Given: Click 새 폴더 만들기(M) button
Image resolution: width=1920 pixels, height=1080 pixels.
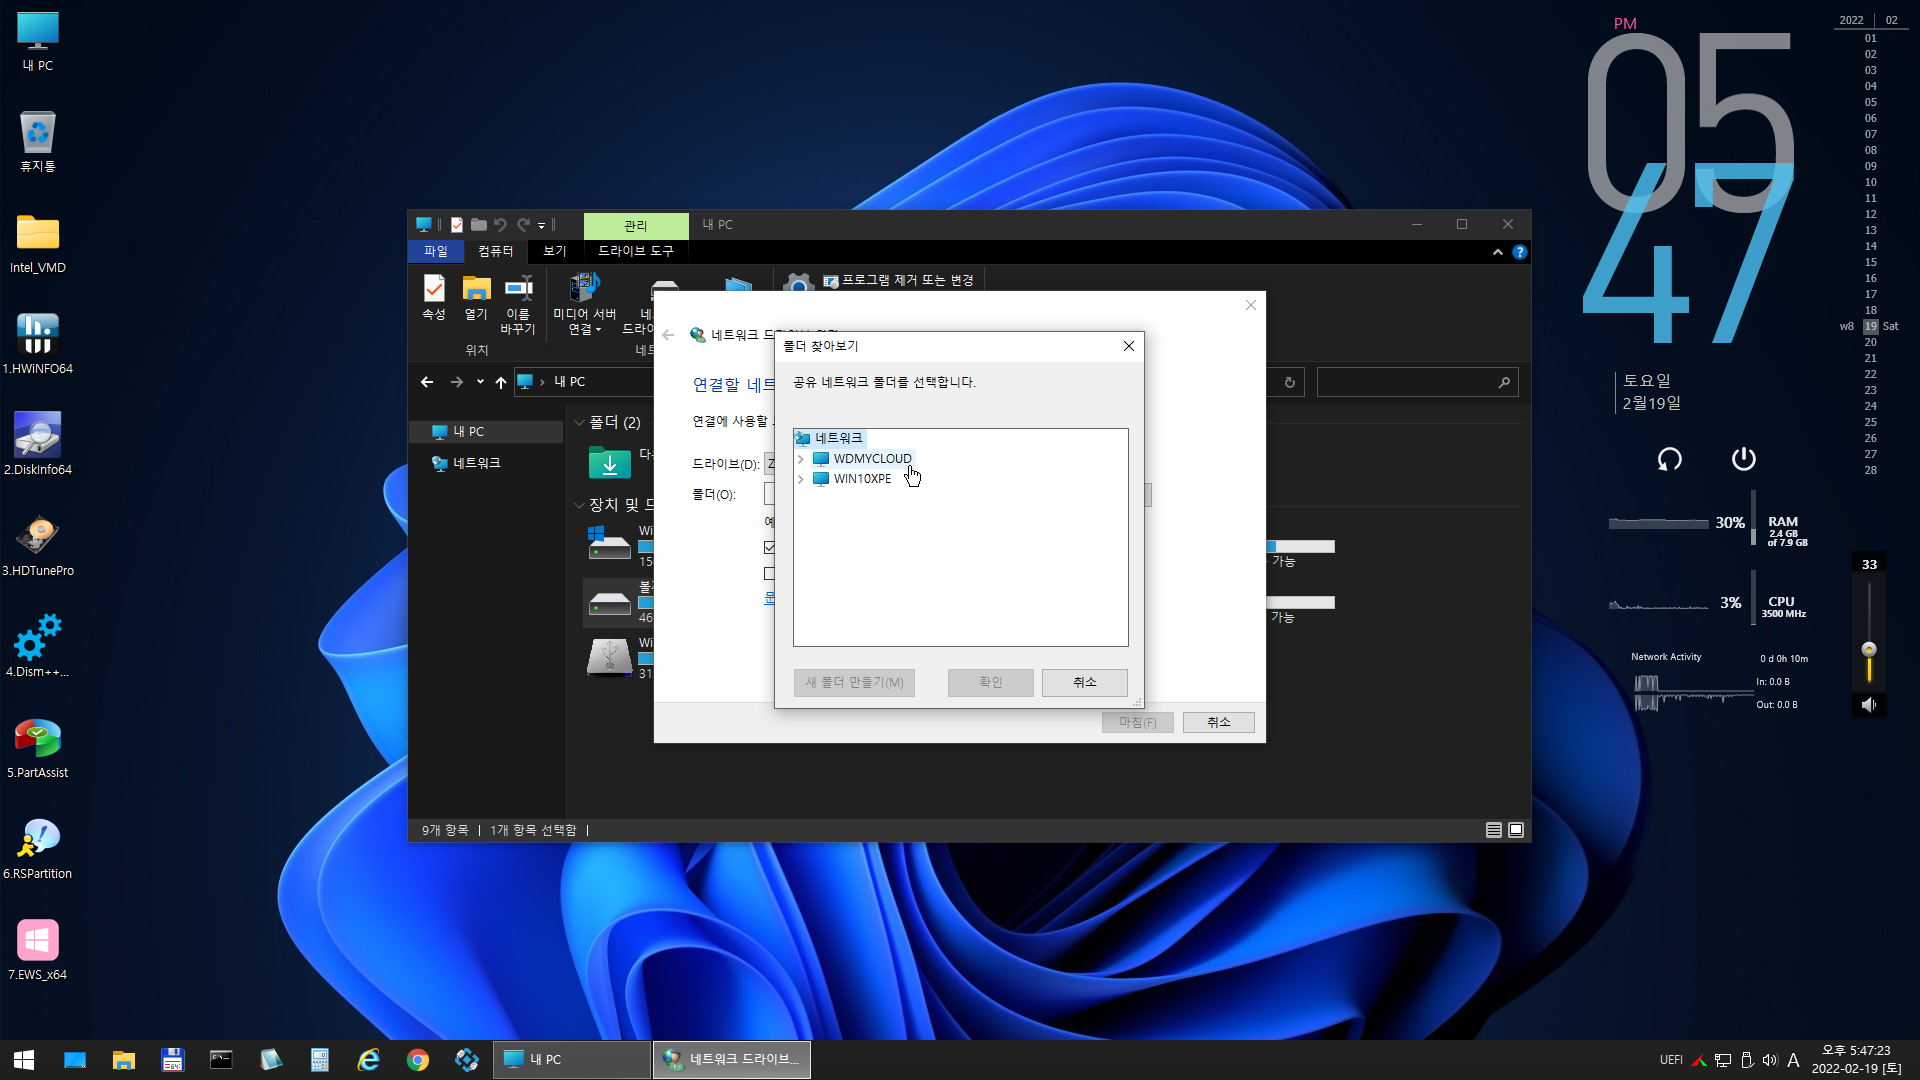Looking at the screenshot, I should 854,682.
